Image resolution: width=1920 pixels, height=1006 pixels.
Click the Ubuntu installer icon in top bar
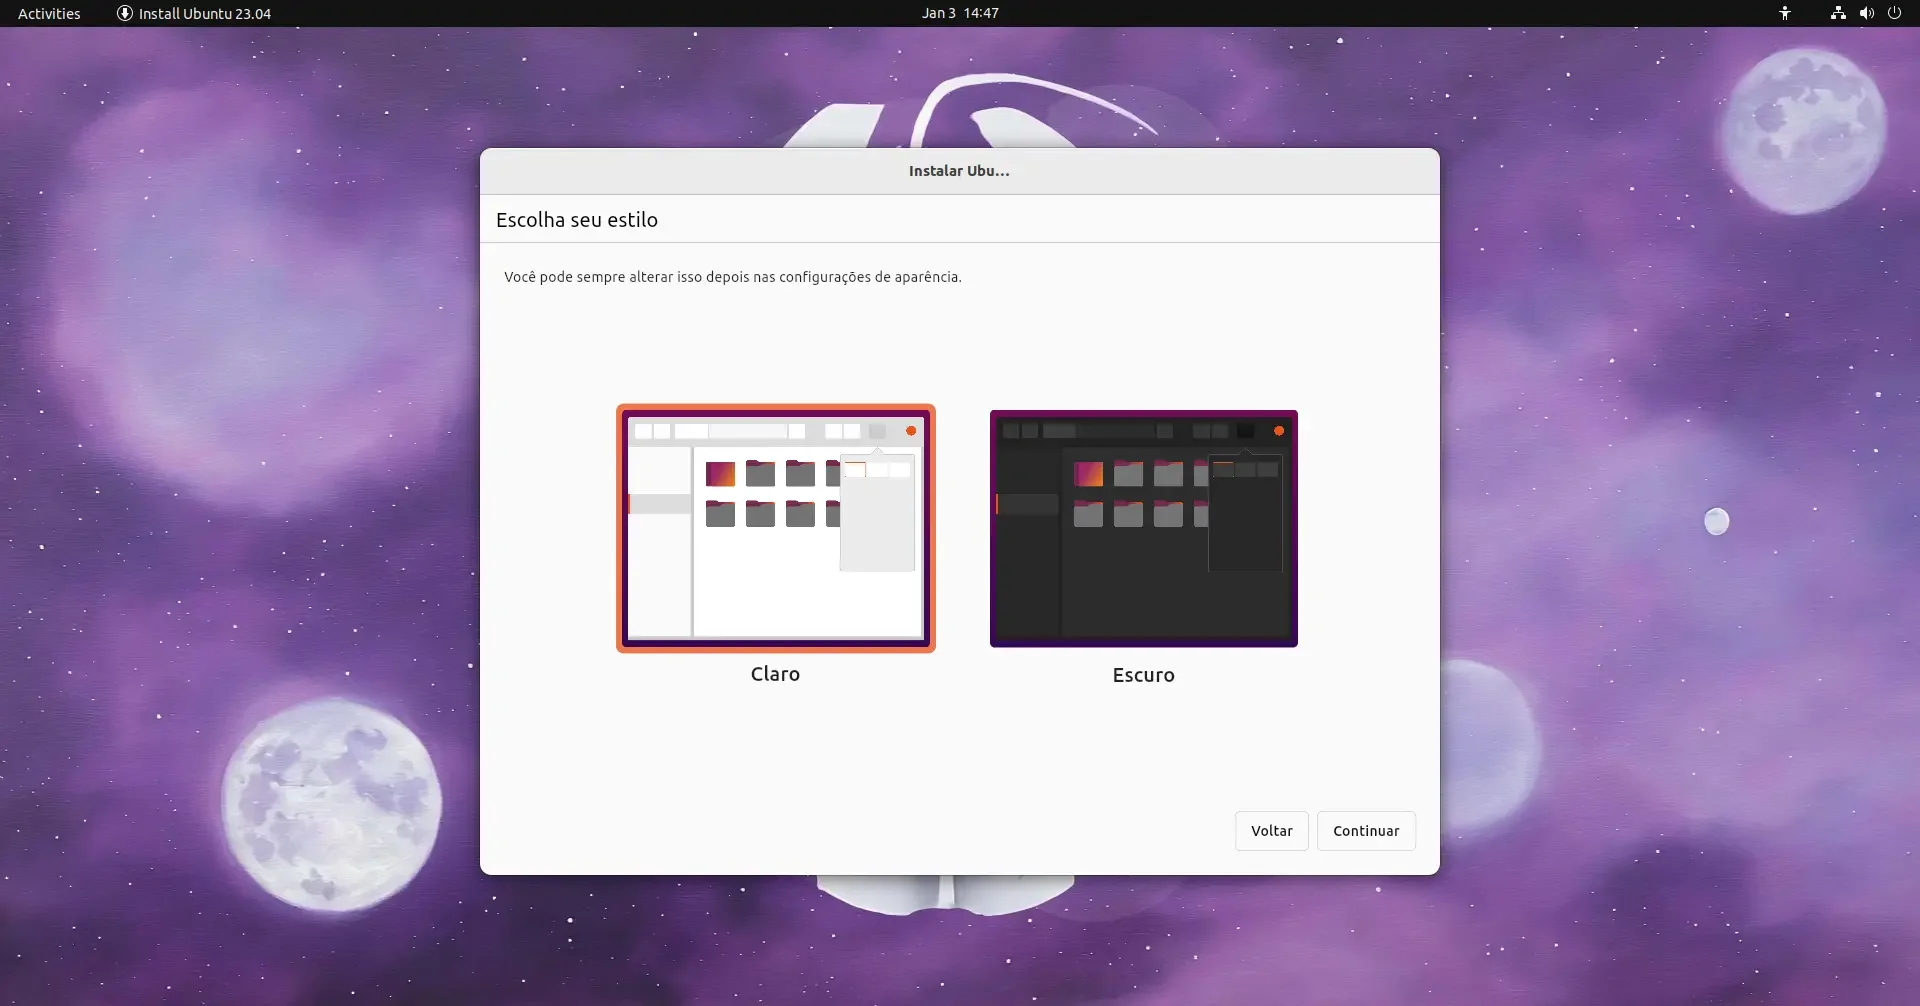click(125, 13)
